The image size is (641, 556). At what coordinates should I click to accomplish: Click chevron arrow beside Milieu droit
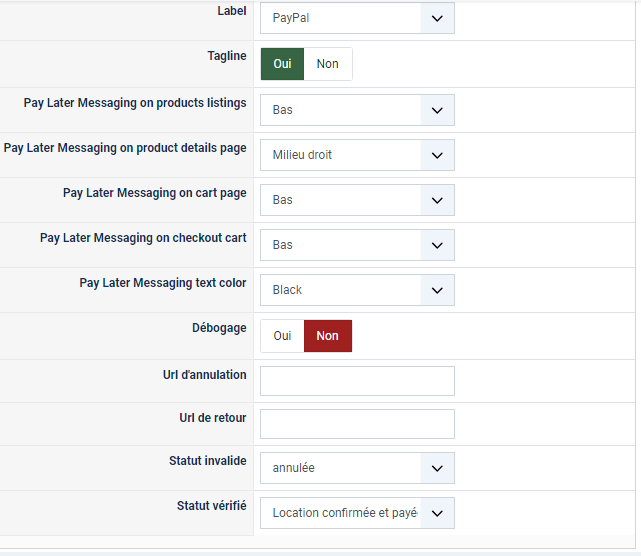(x=437, y=155)
